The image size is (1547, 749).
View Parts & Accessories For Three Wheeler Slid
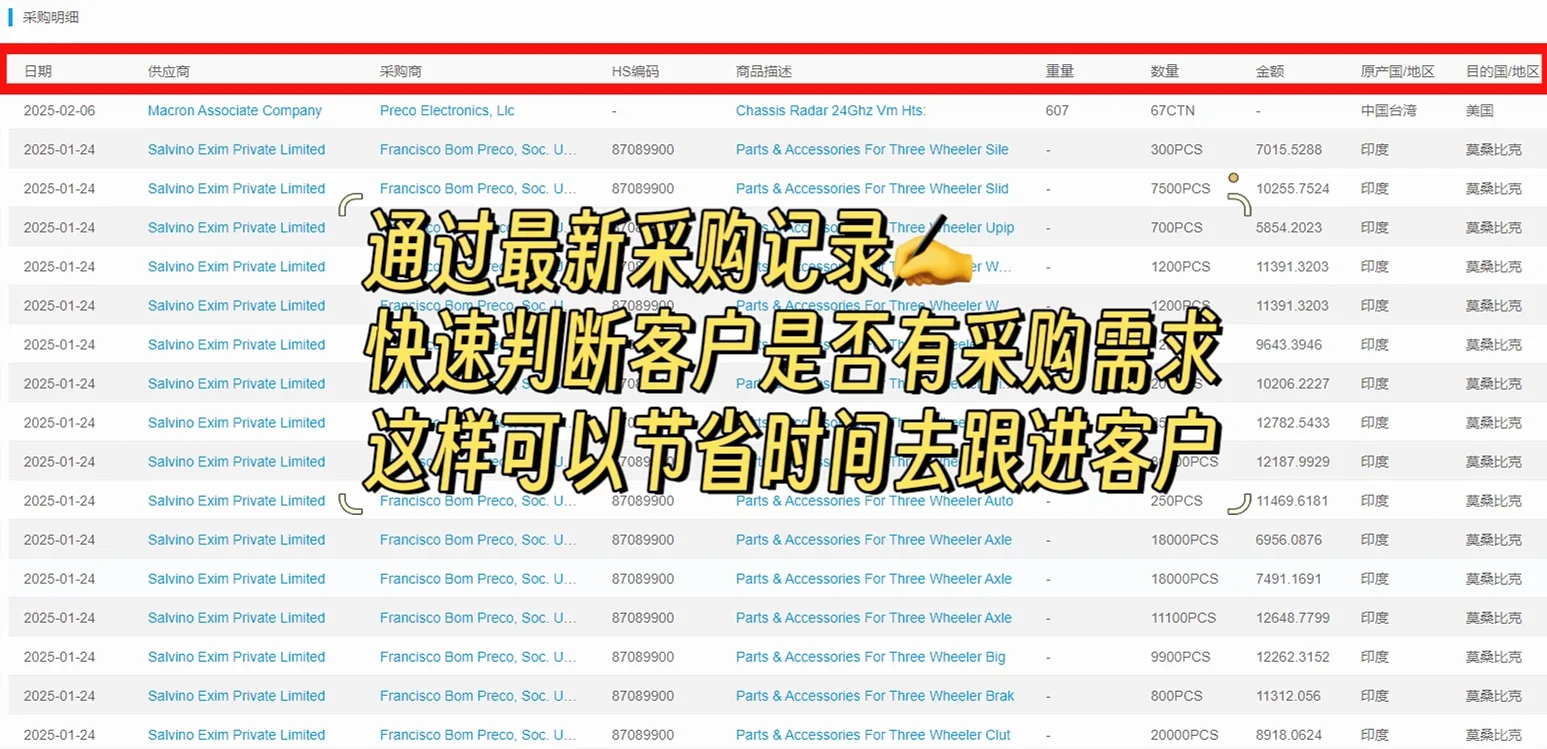871,188
